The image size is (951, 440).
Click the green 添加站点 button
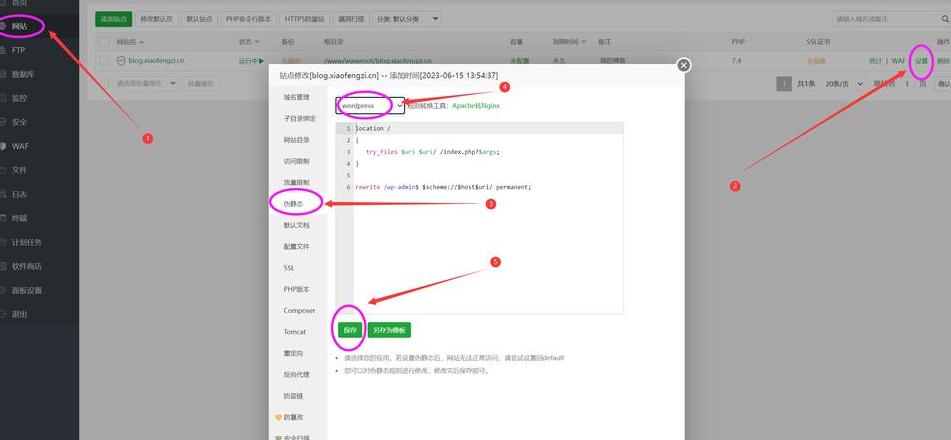point(113,19)
